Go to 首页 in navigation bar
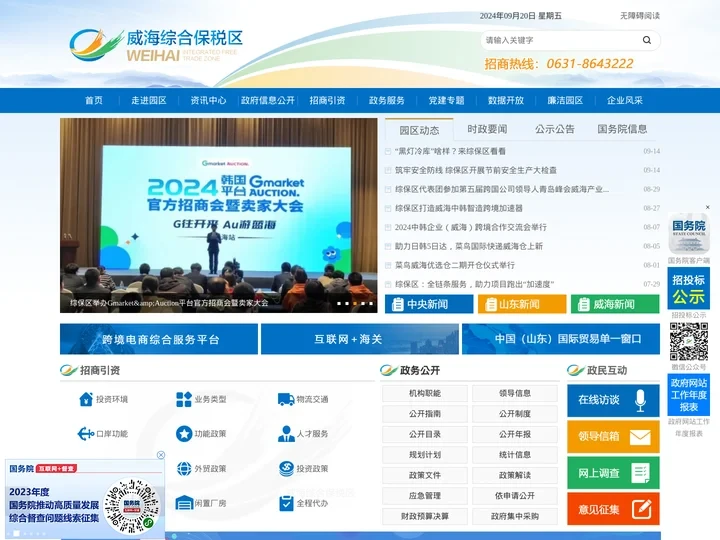The height and width of the screenshot is (540, 720). coord(94,100)
